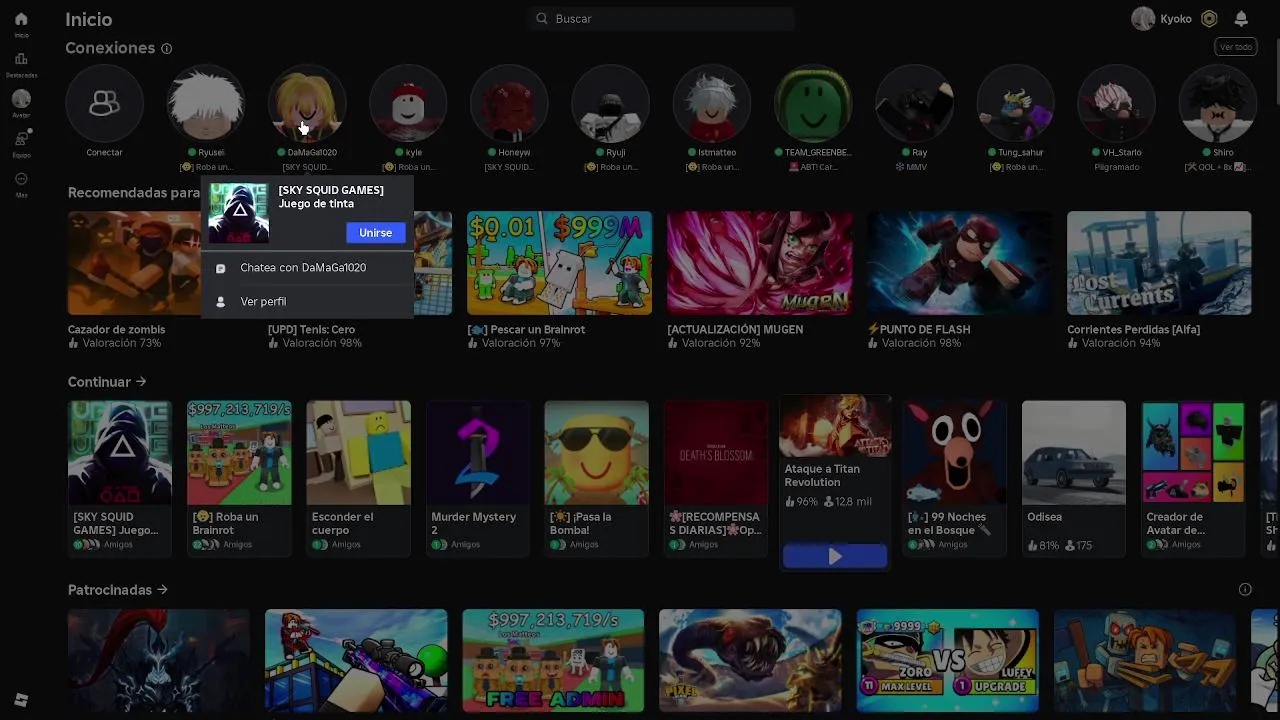Open TEAM_GREENBE friend avatar
The width and height of the screenshot is (1280, 720).
[x=813, y=103]
